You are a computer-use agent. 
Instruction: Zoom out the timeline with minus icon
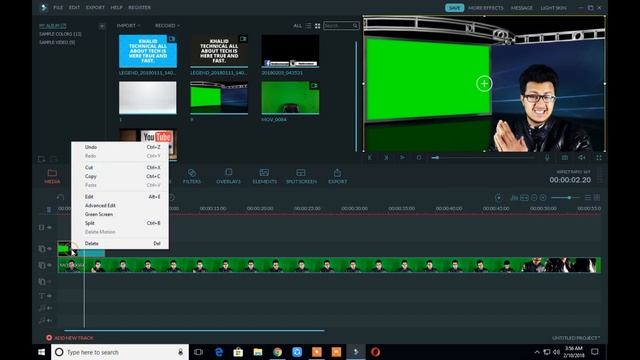pos(534,198)
